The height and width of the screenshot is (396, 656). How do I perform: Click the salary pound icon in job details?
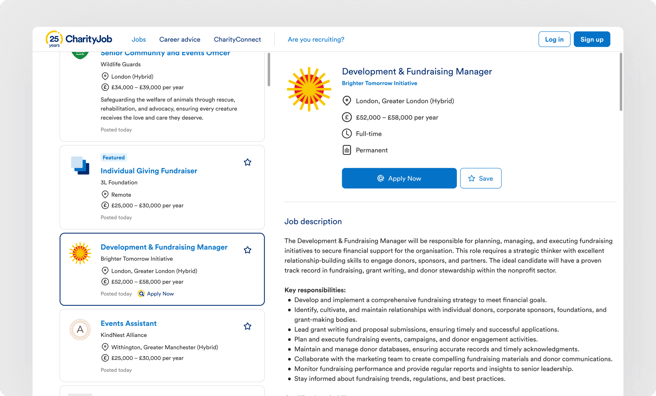click(346, 118)
